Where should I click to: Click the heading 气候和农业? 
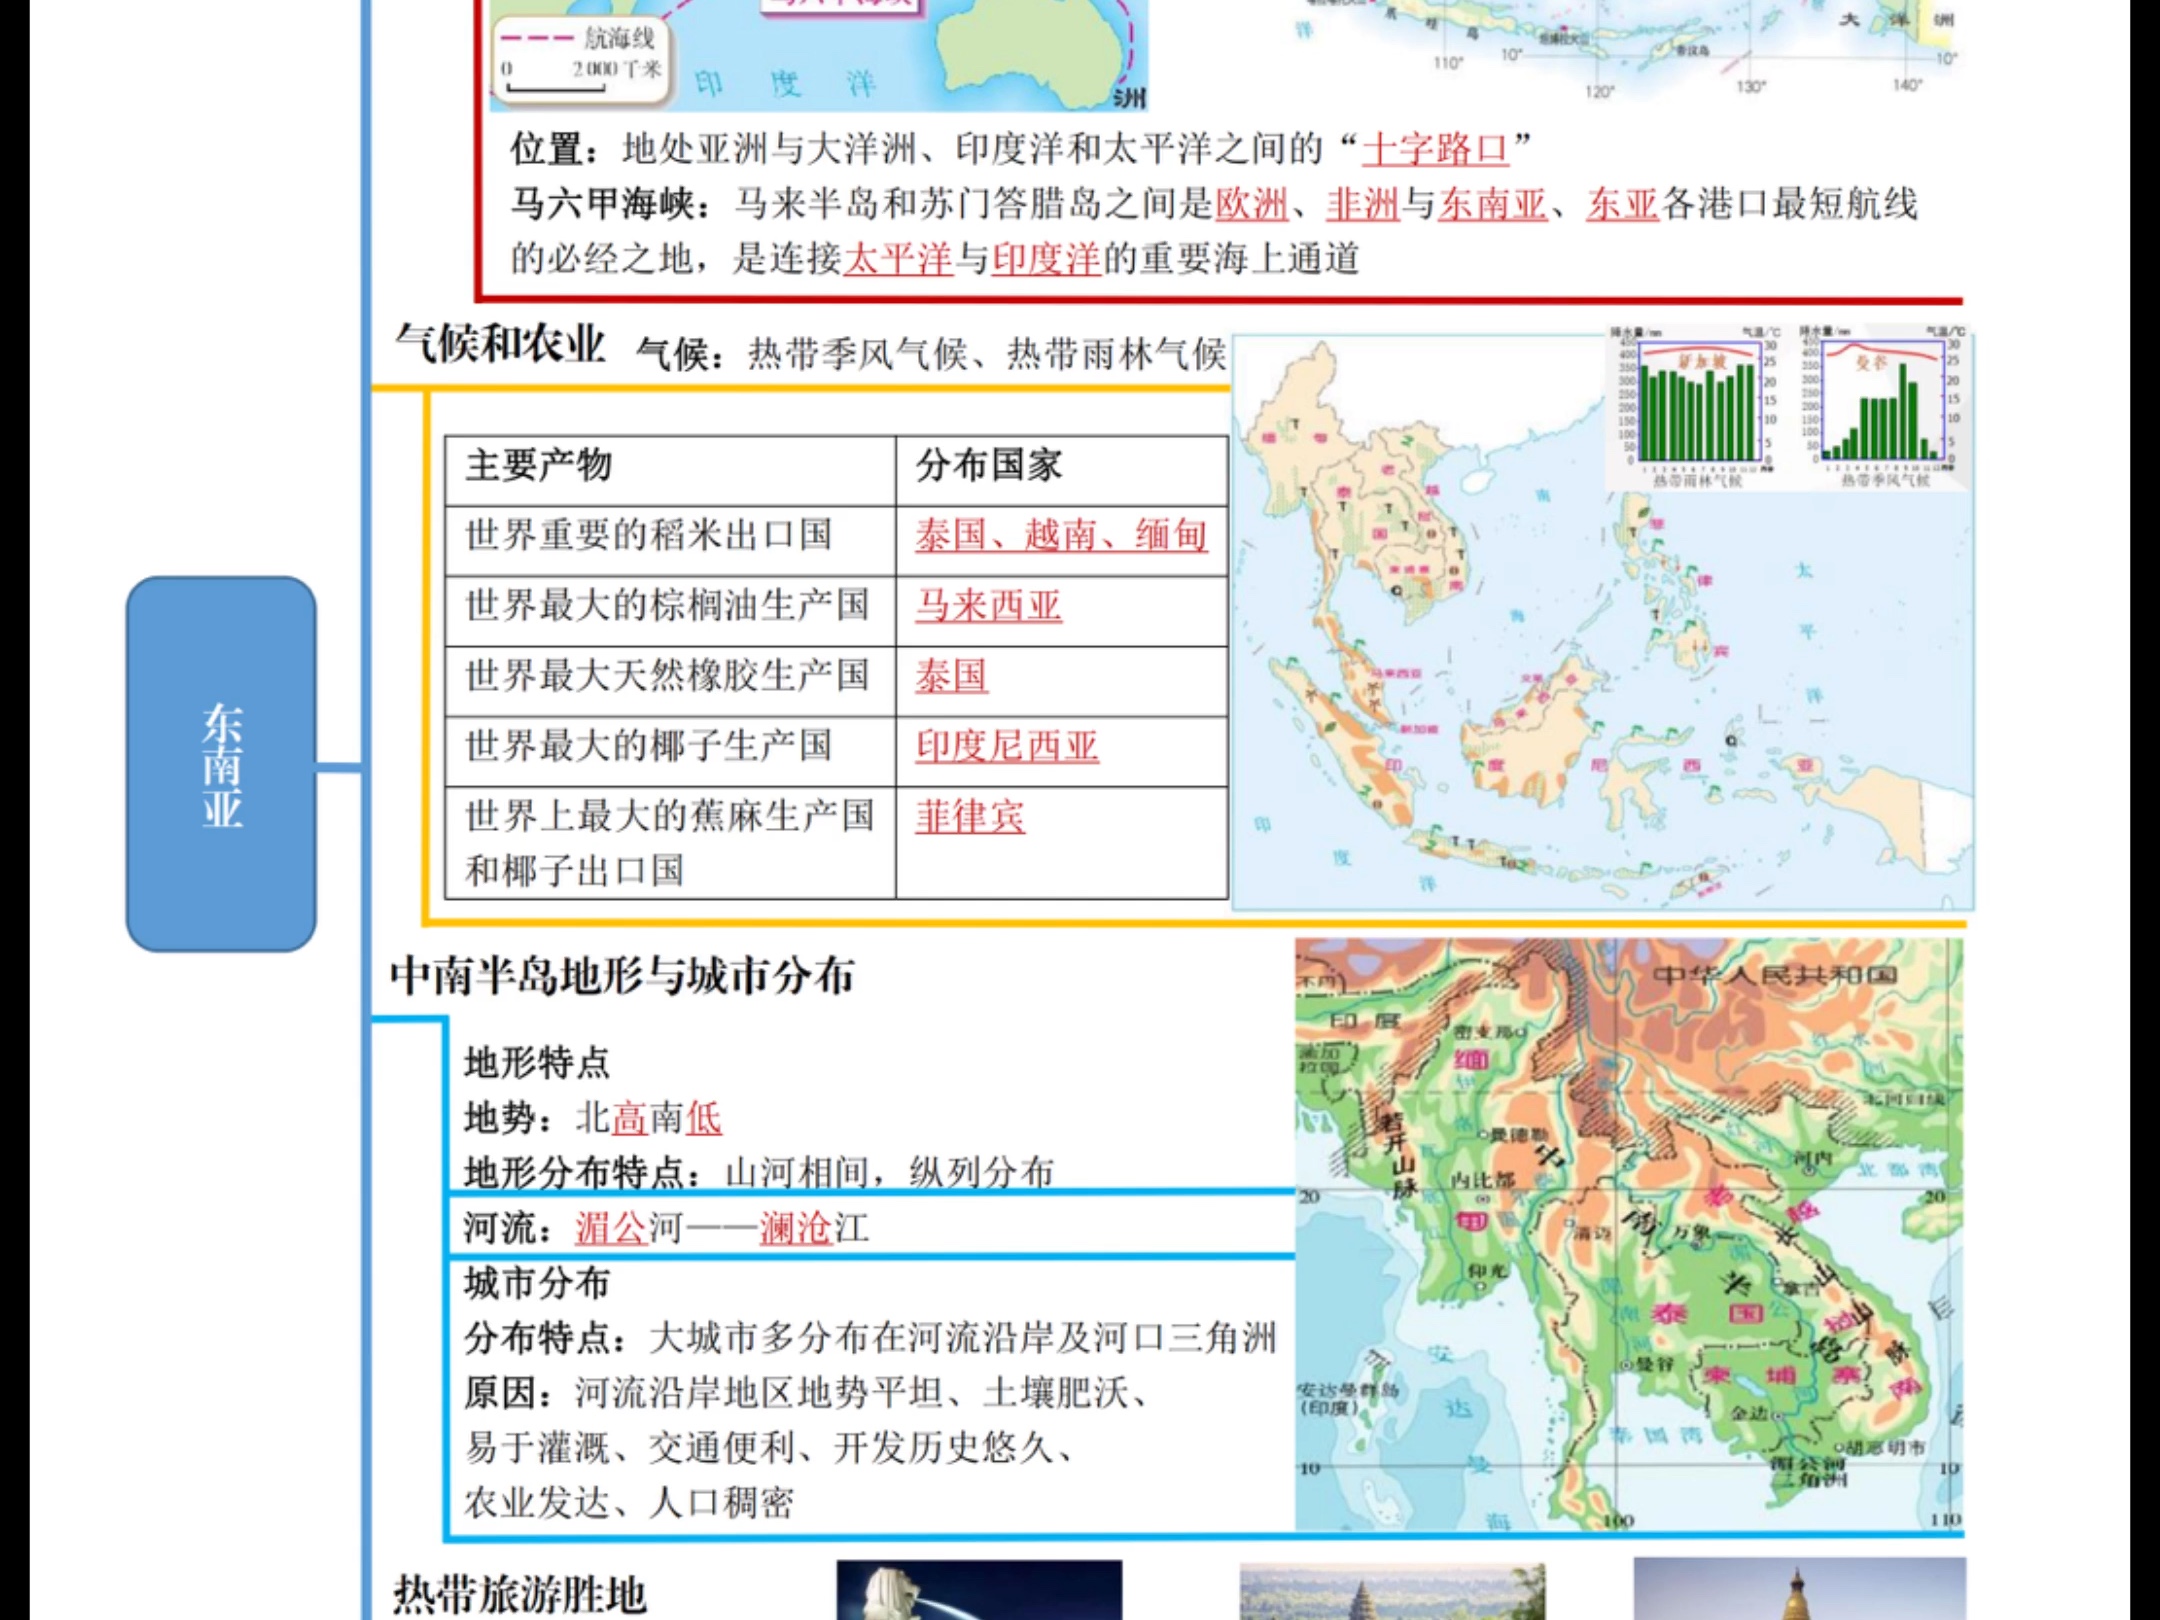pos(500,344)
